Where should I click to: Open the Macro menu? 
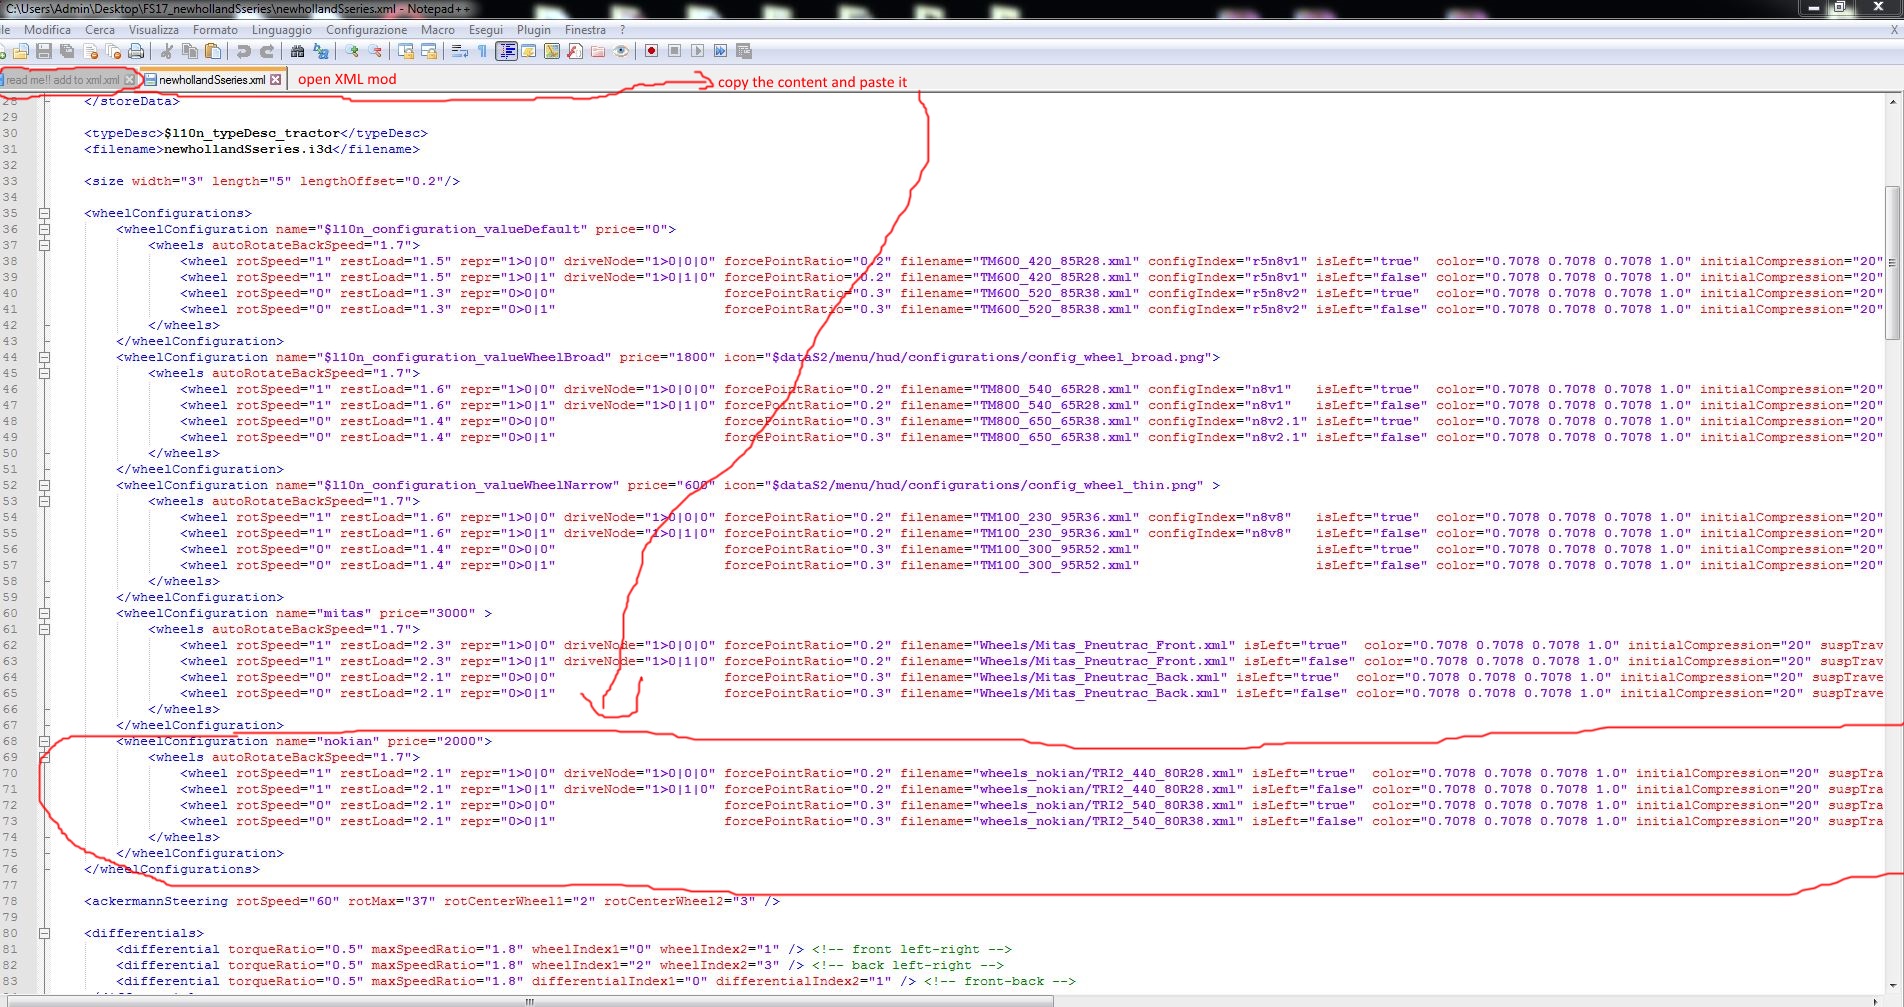[x=438, y=30]
